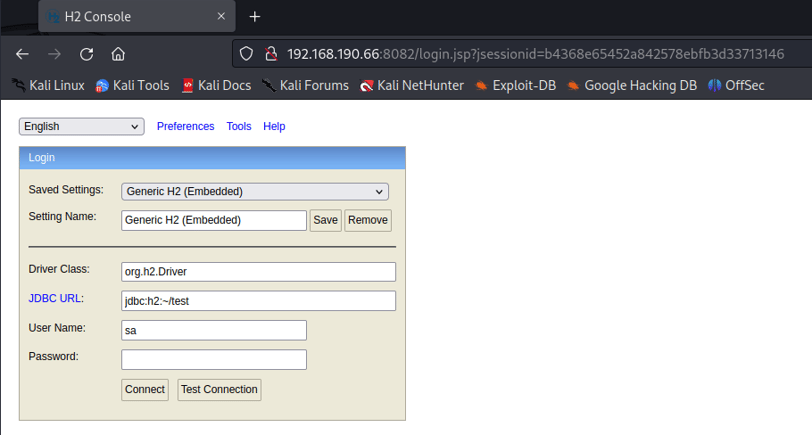This screenshot has height=435, width=812.
Task: Open the Kali NetHunter bookmark
Action: point(412,85)
